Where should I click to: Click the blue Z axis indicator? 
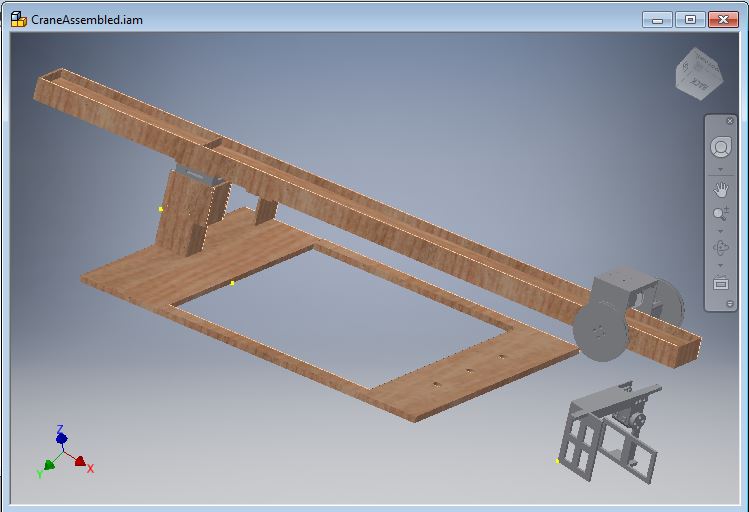(x=62, y=437)
